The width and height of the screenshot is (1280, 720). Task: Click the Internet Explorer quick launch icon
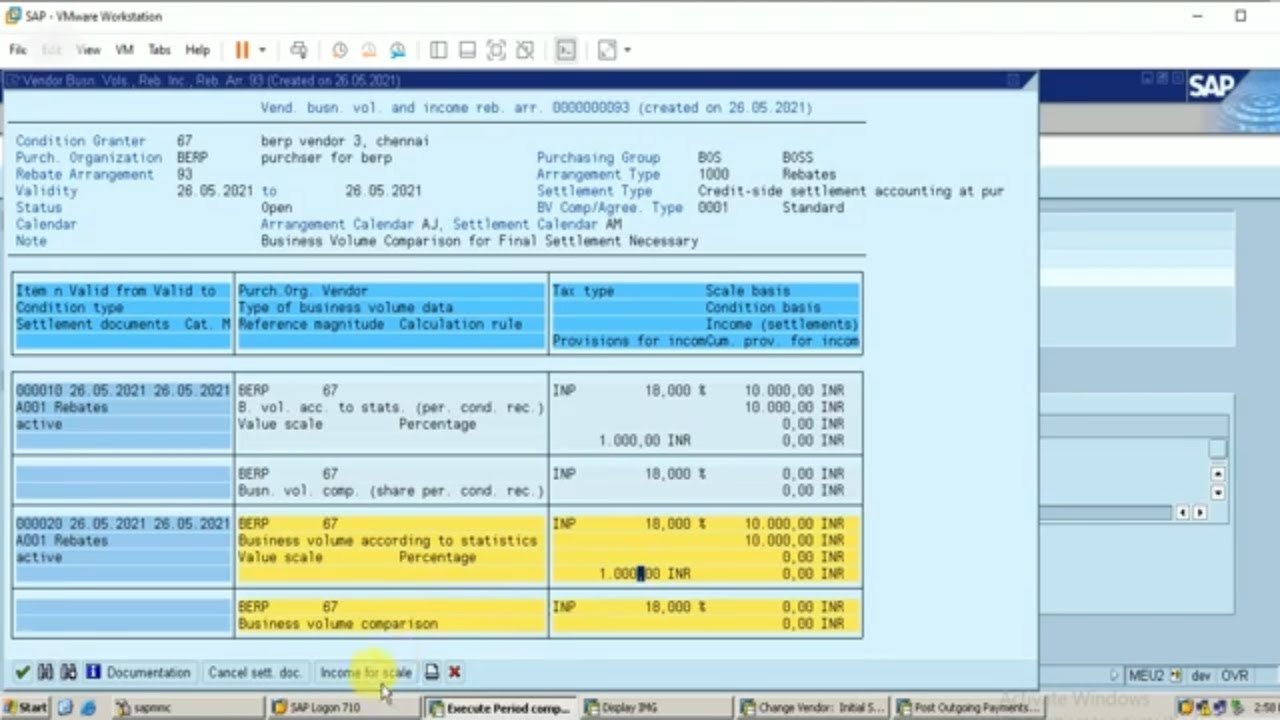click(88, 707)
